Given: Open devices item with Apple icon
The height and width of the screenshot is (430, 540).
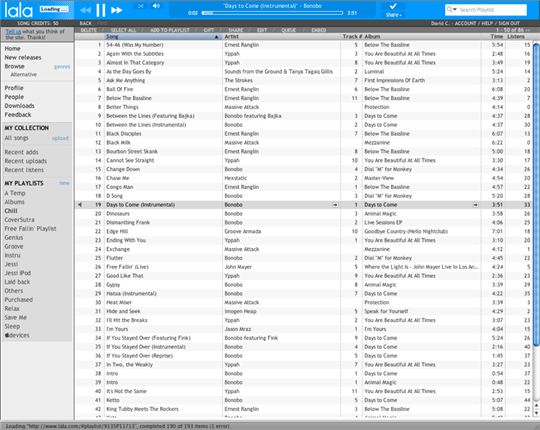Looking at the screenshot, I should (x=17, y=335).
